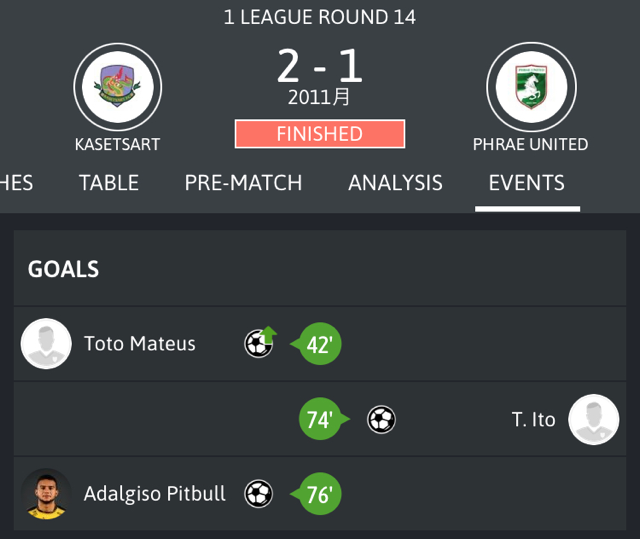Click the goal ball icon beside Toto Mateus
This screenshot has height=539, width=640.
260,343
